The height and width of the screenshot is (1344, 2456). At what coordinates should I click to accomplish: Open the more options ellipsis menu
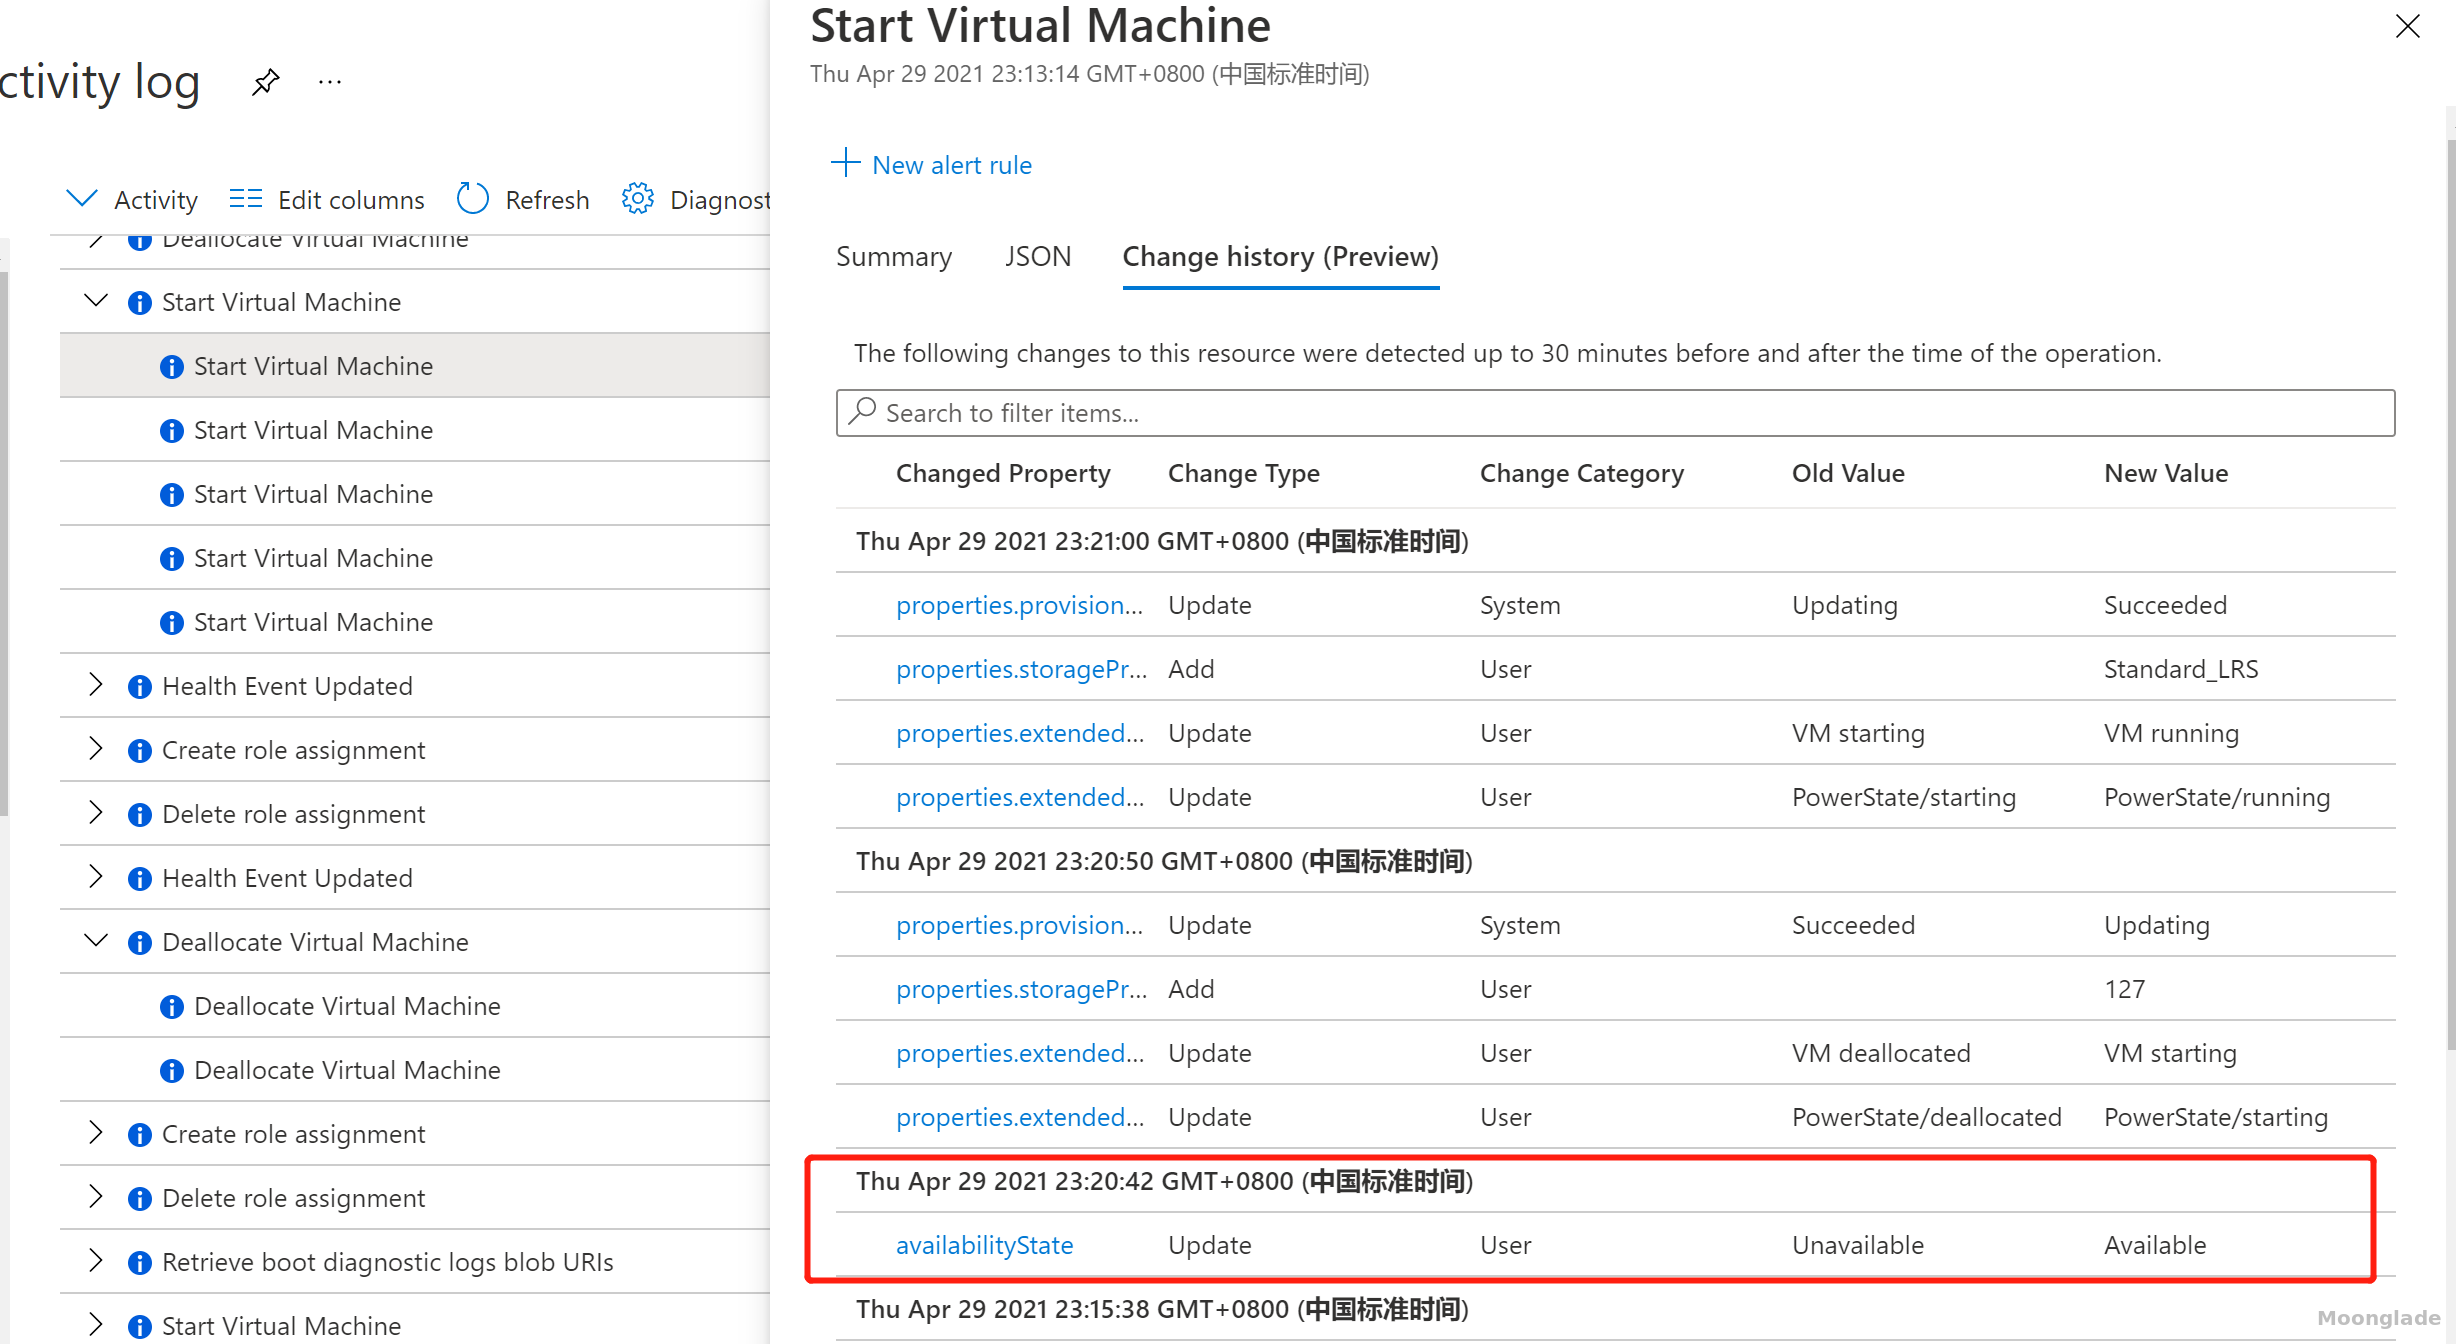point(330,82)
